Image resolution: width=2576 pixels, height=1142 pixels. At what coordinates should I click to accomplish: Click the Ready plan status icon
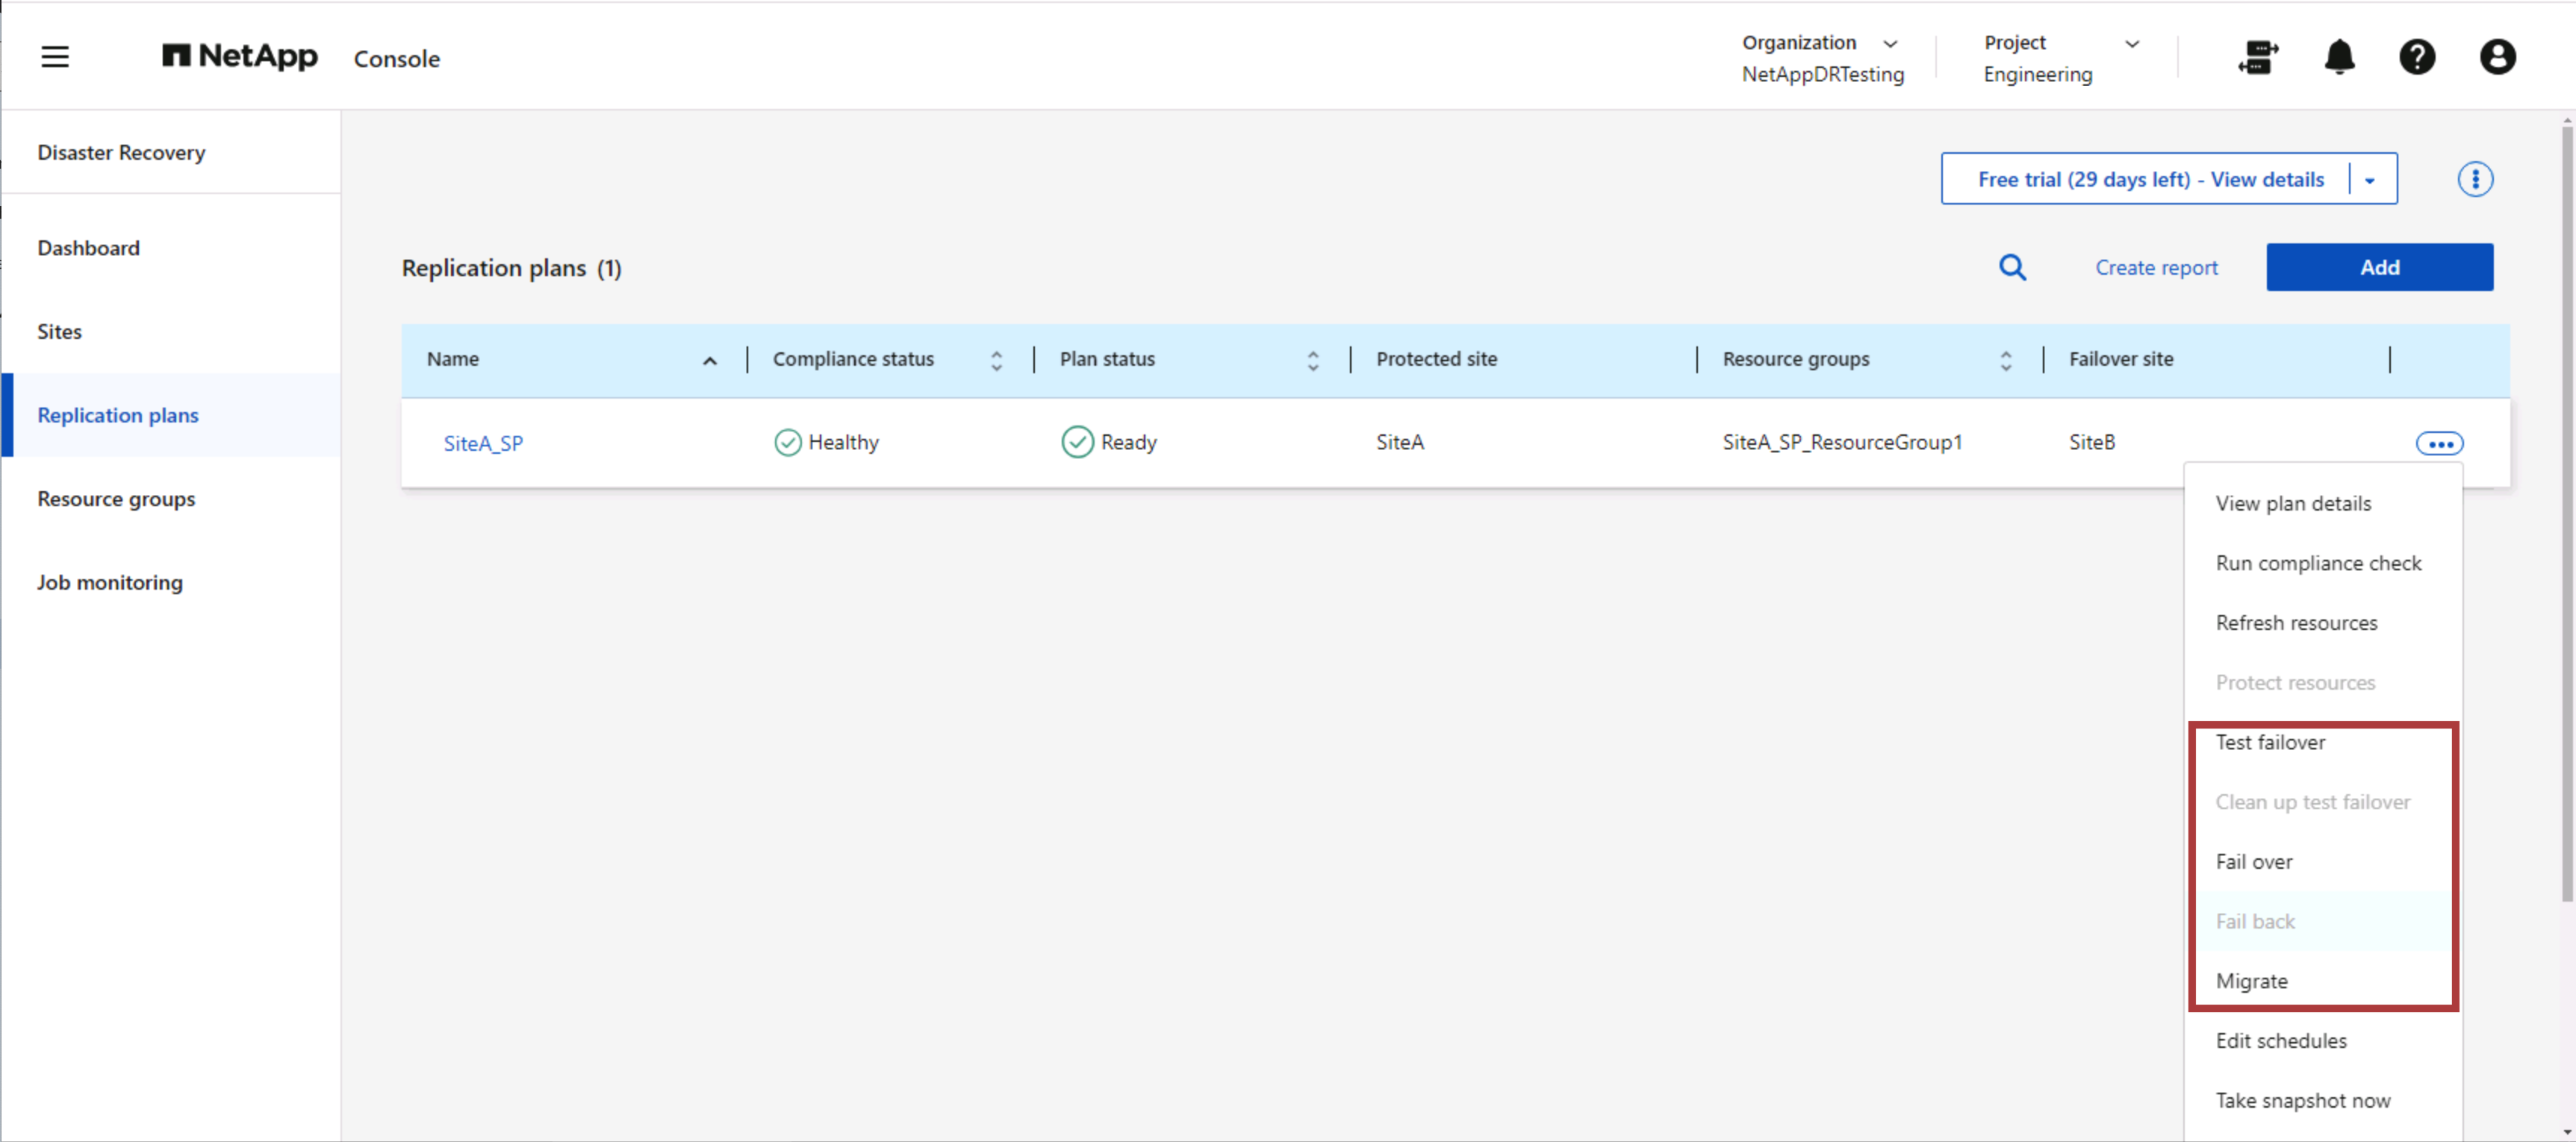point(1078,441)
